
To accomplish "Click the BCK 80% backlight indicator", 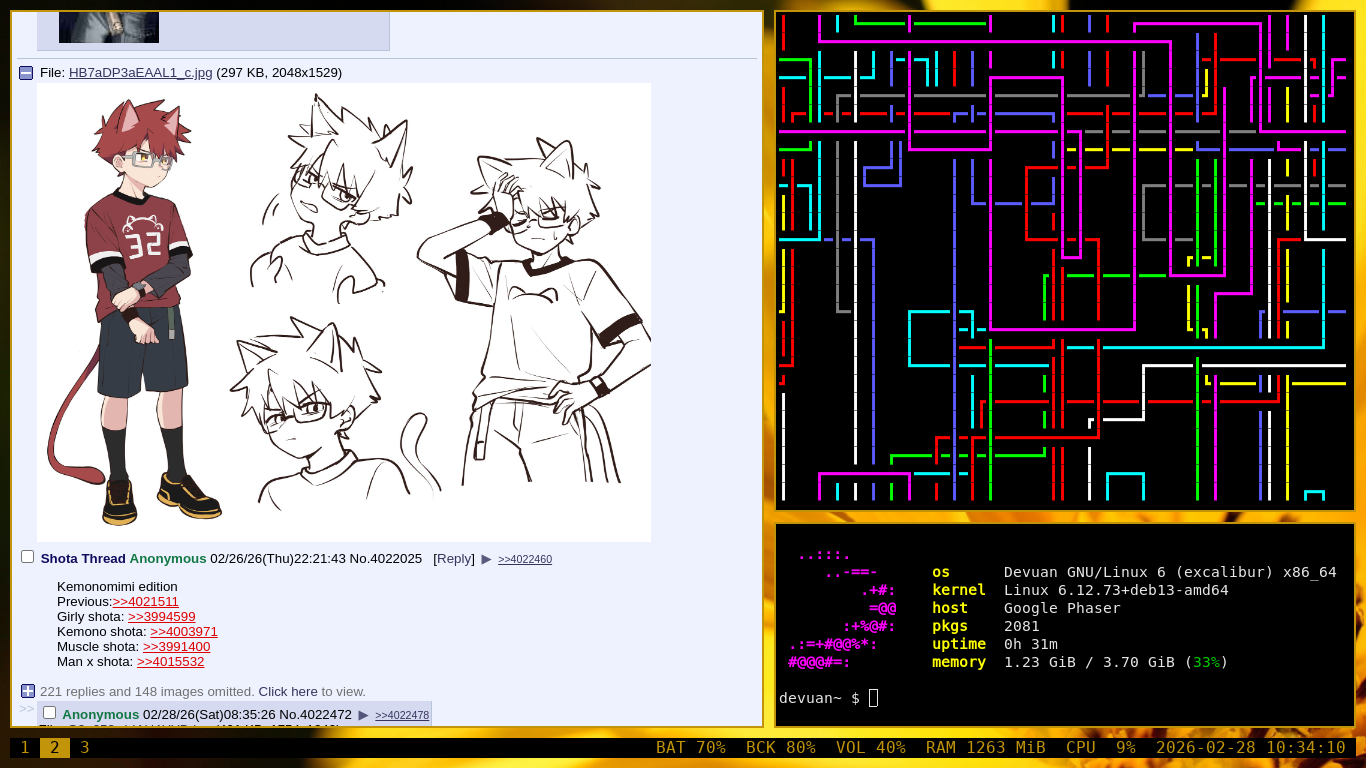I will 781,748.
